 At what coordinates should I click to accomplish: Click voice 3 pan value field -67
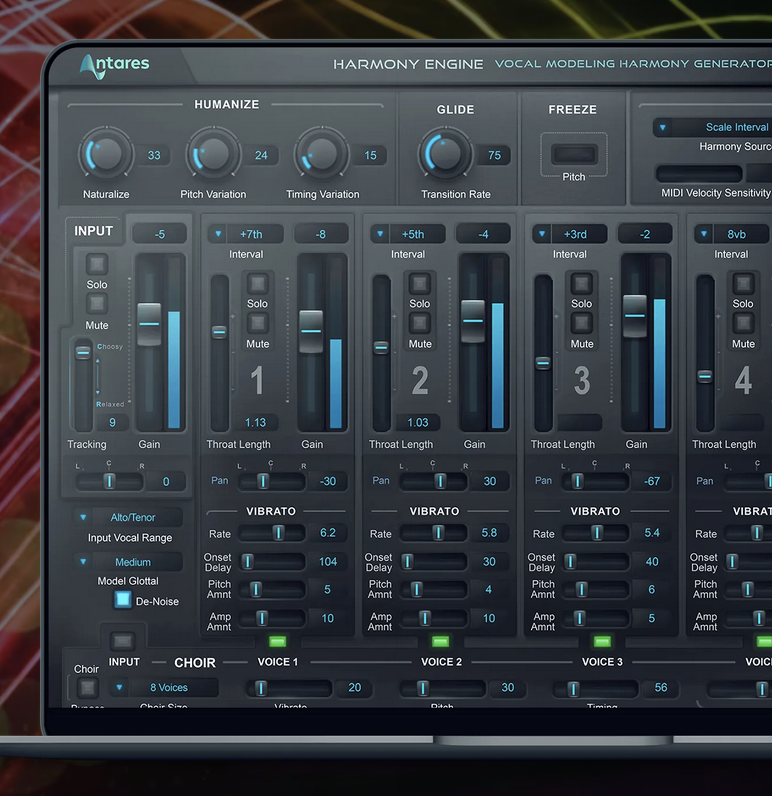(652, 481)
